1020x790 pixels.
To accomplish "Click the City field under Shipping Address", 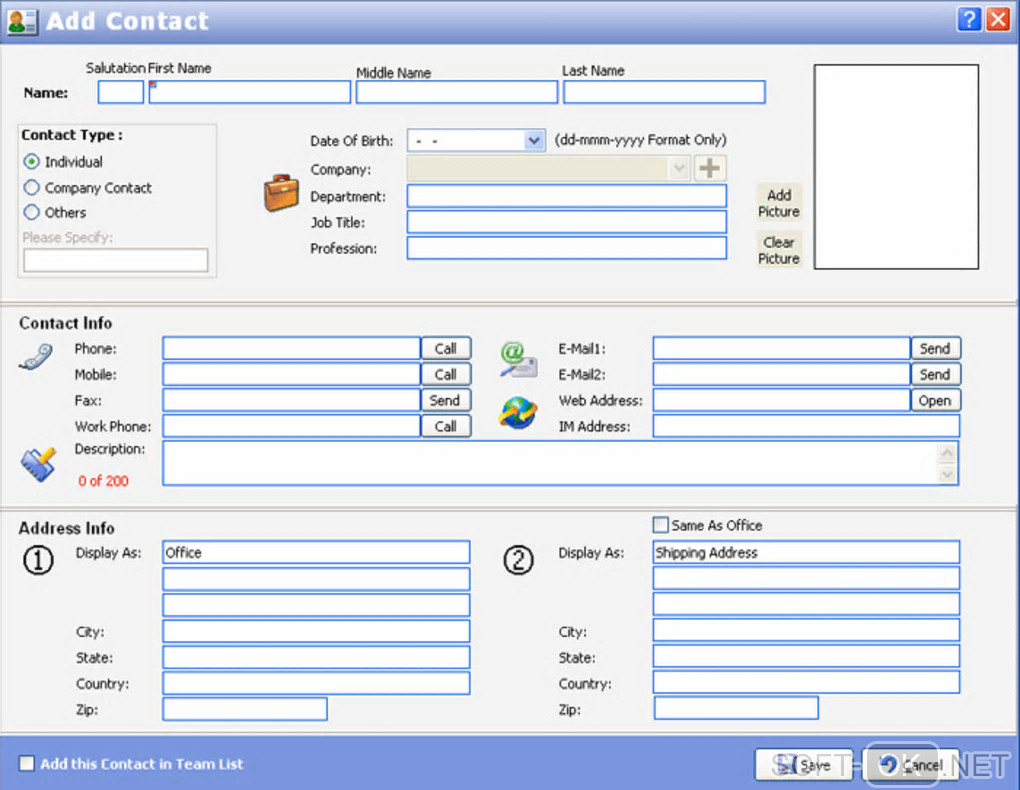I will point(806,630).
